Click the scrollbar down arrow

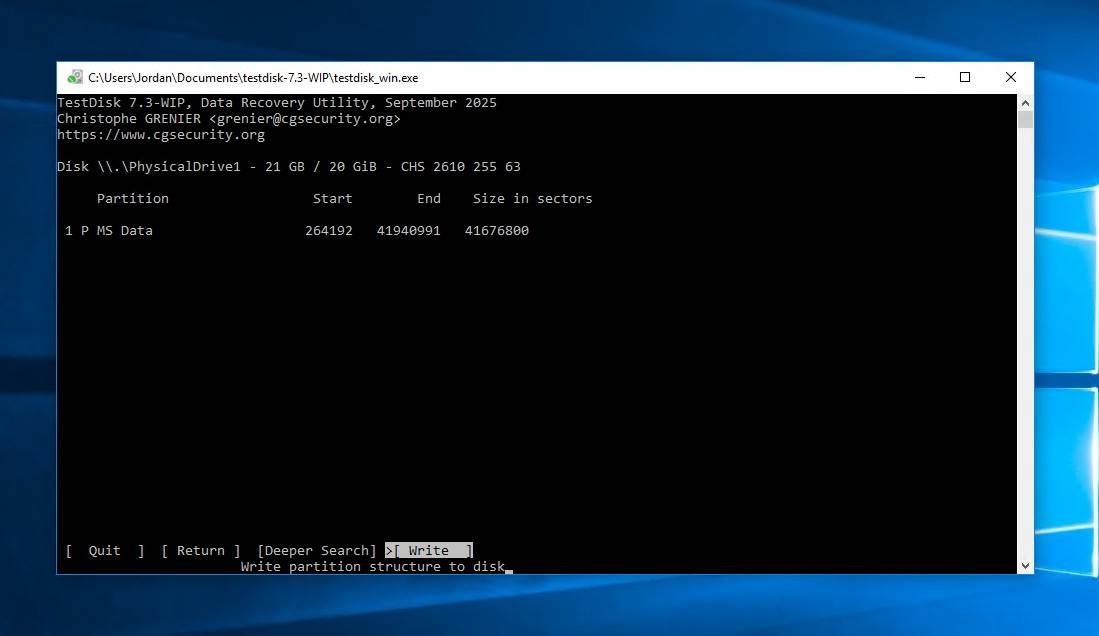1025,566
